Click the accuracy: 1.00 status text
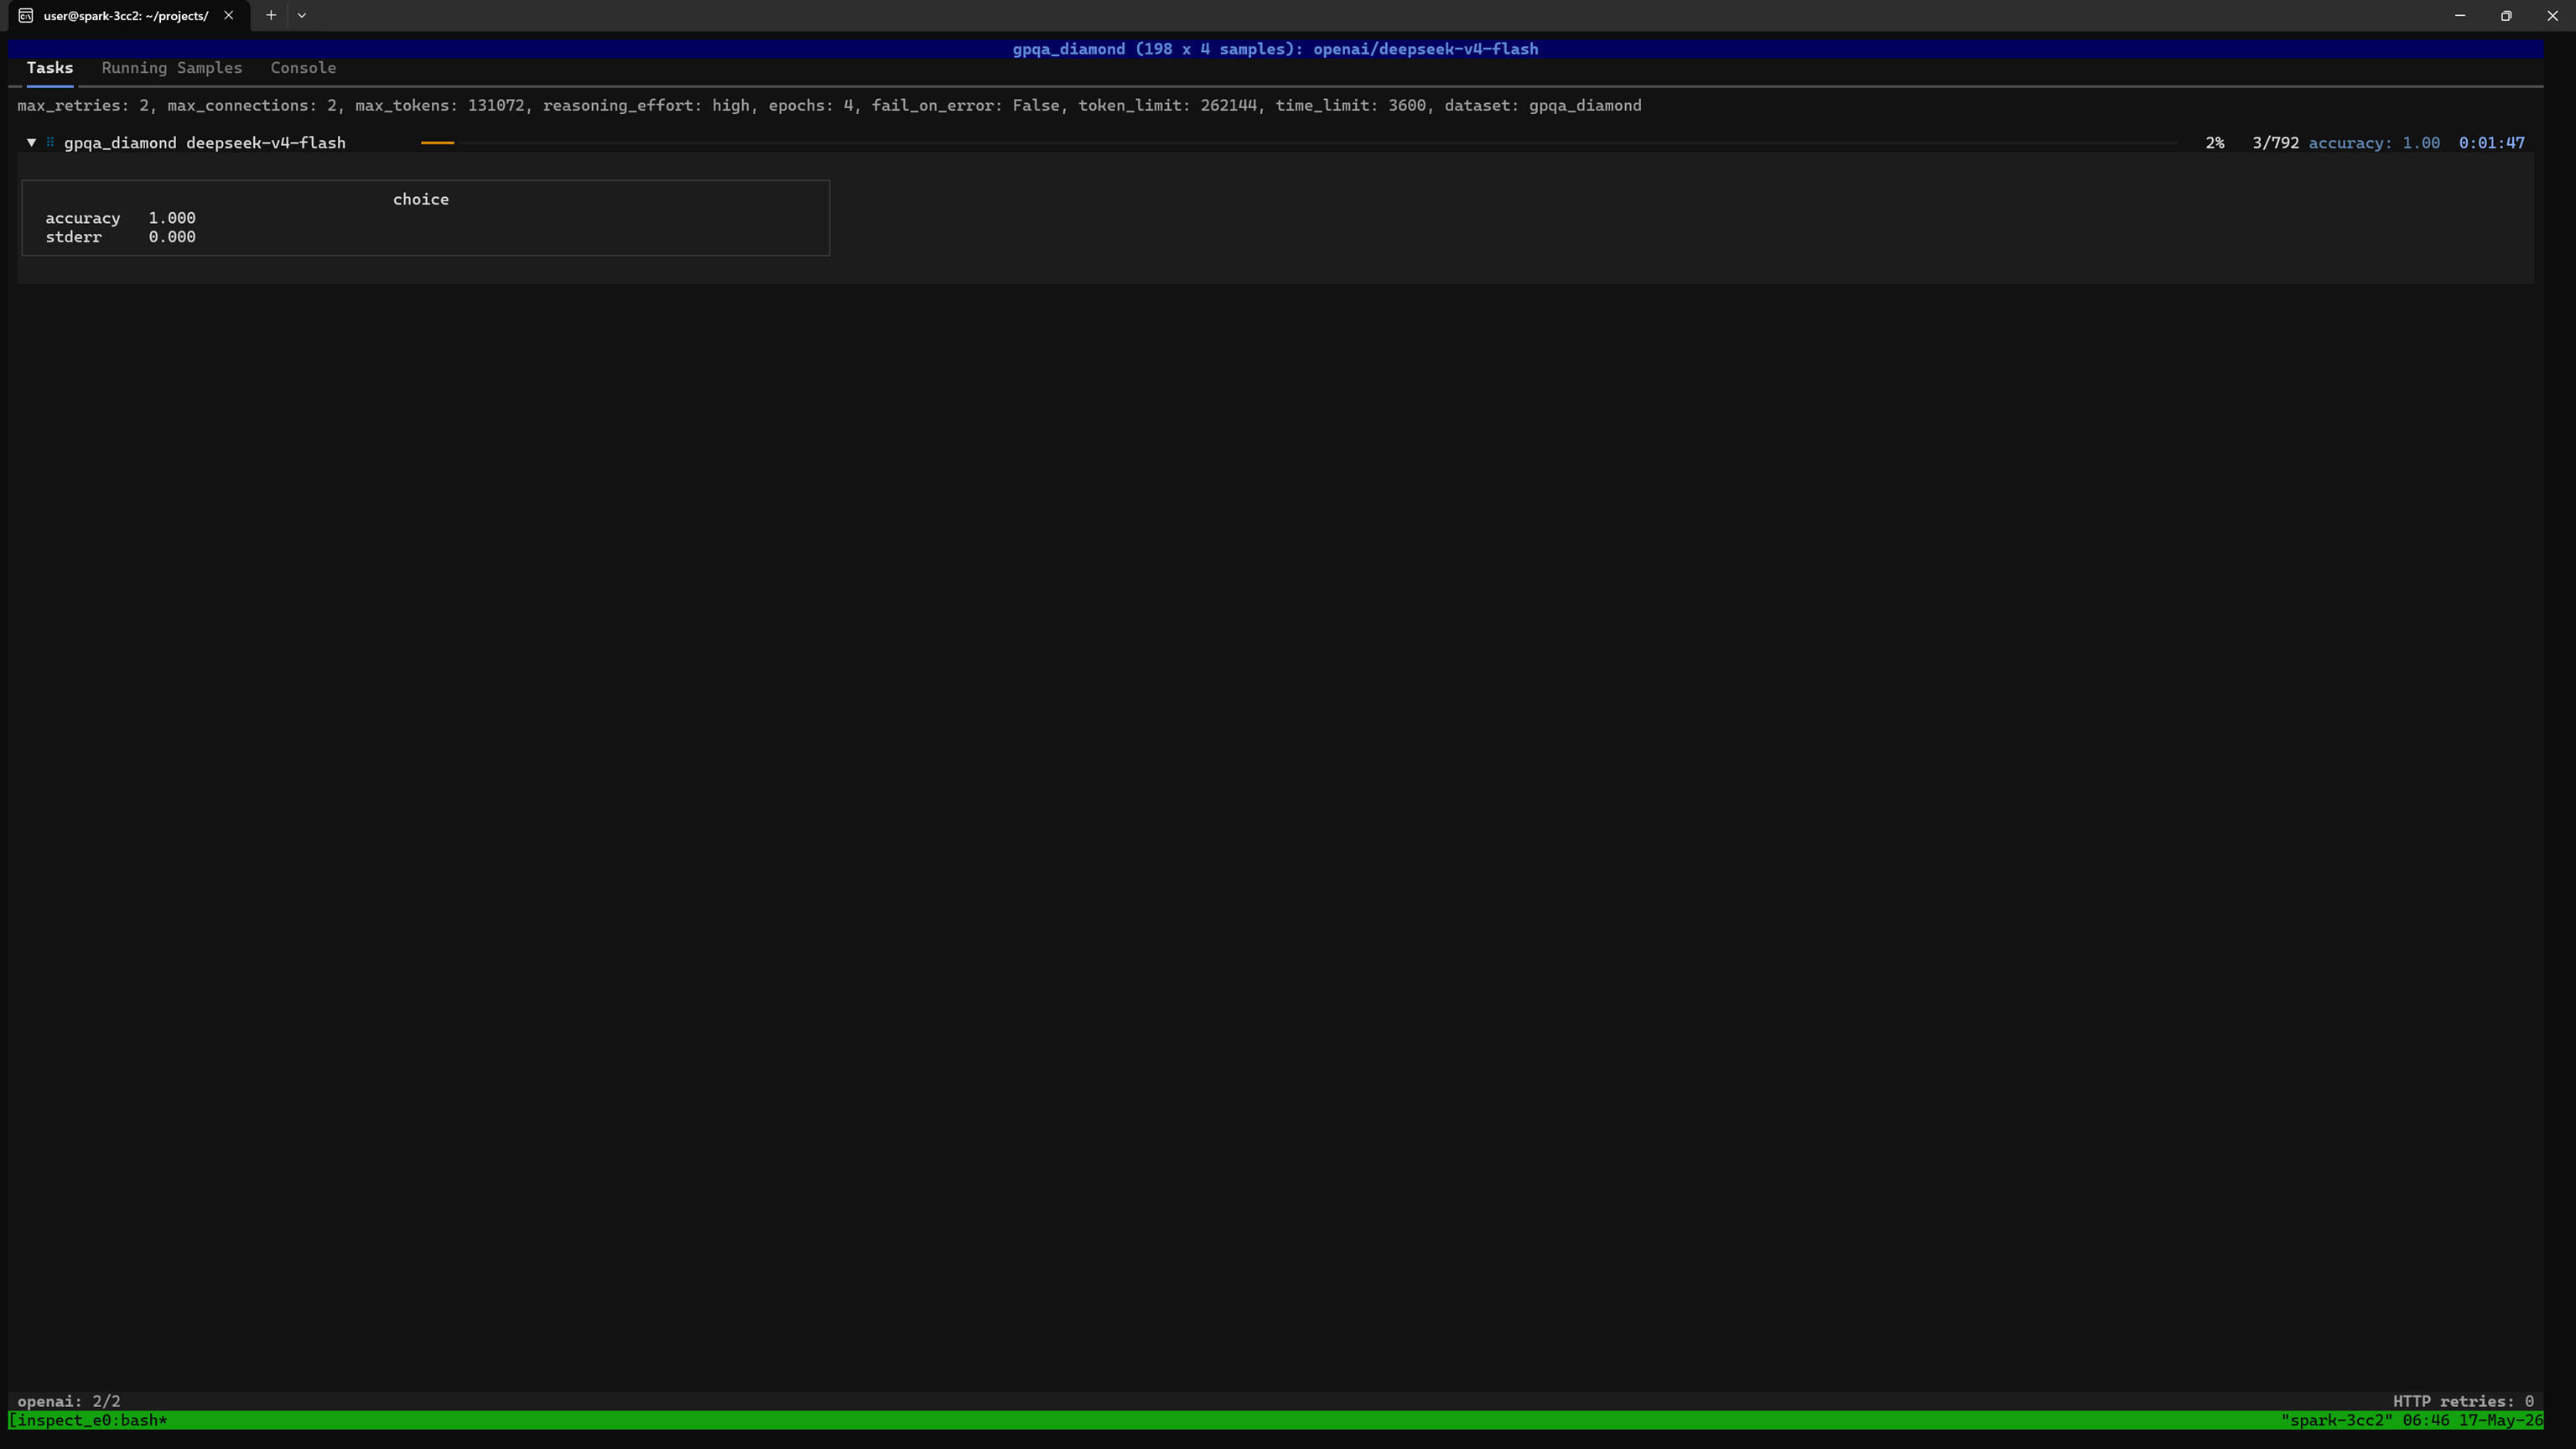The width and height of the screenshot is (2576, 1449). tap(2374, 143)
